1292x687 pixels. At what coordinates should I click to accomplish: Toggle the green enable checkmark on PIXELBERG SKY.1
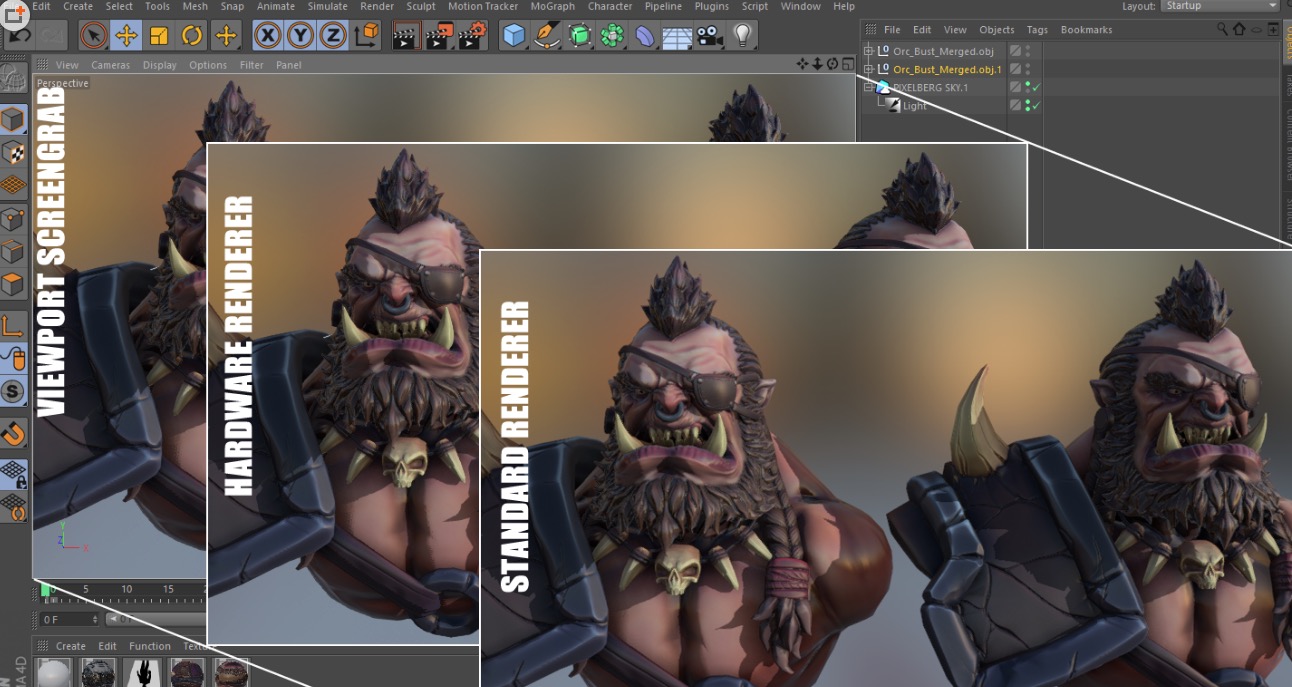point(1035,87)
